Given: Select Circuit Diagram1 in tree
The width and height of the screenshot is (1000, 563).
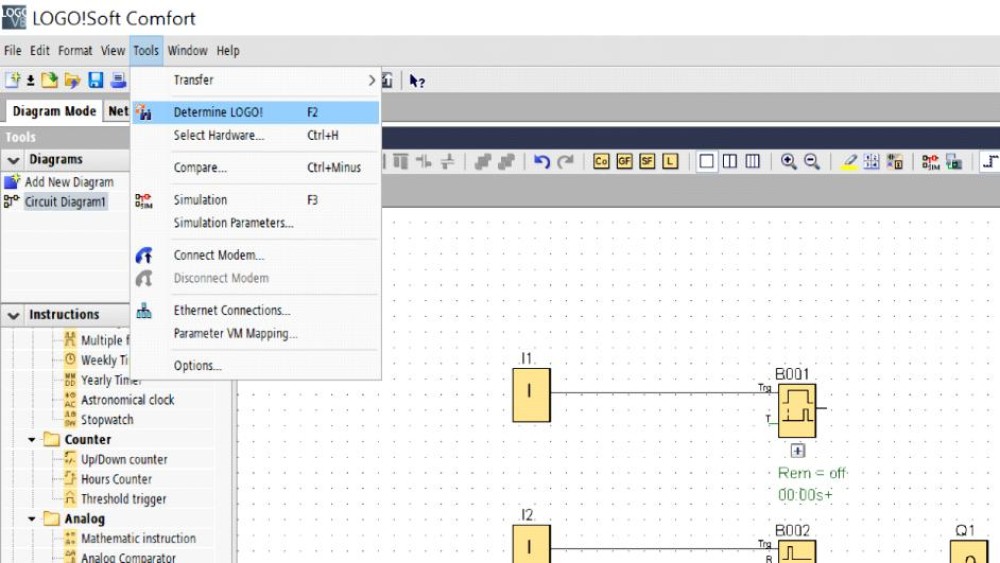Looking at the screenshot, I should [65, 201].
